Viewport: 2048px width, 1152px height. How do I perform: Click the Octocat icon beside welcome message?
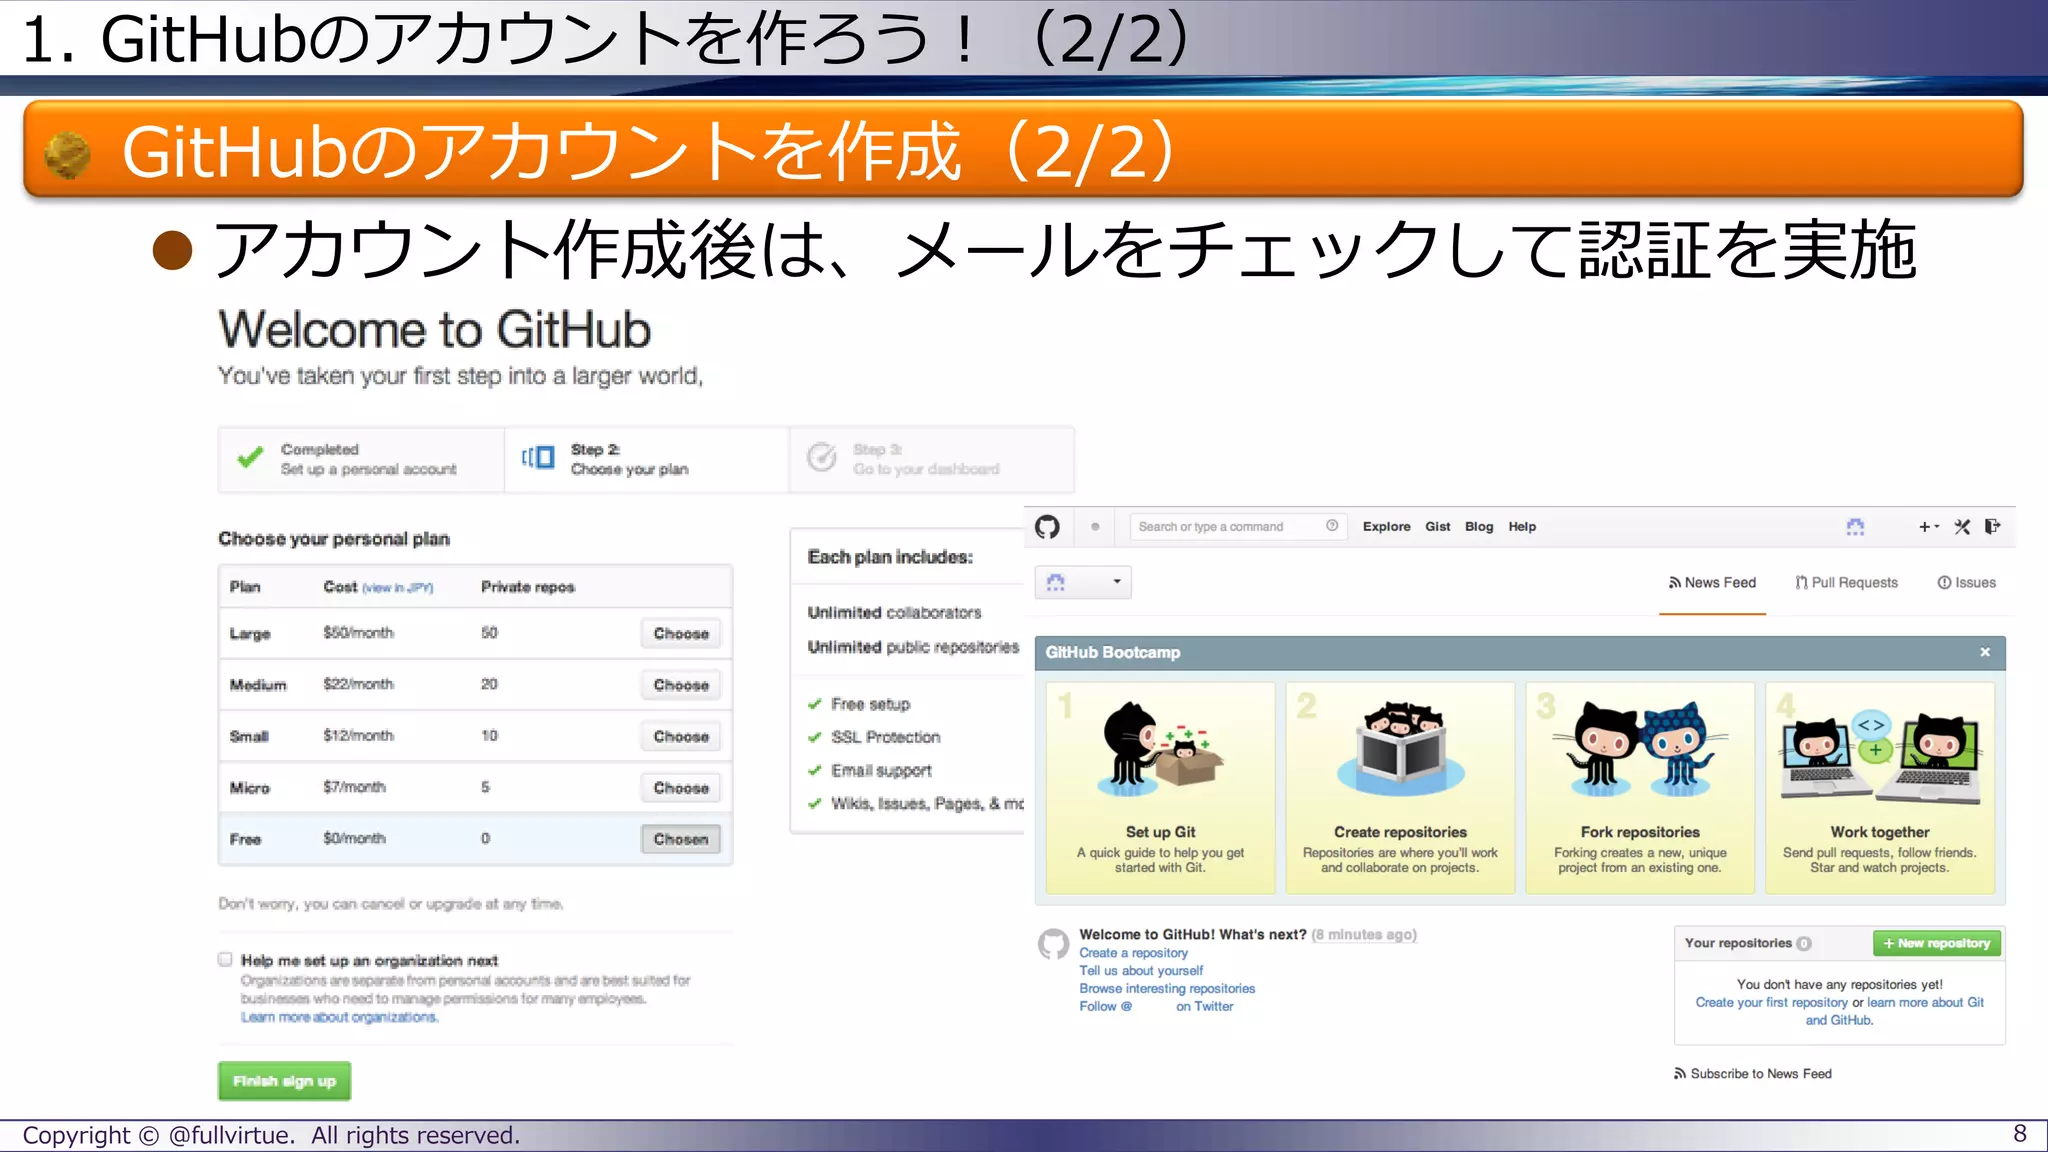click(1053, 944)
